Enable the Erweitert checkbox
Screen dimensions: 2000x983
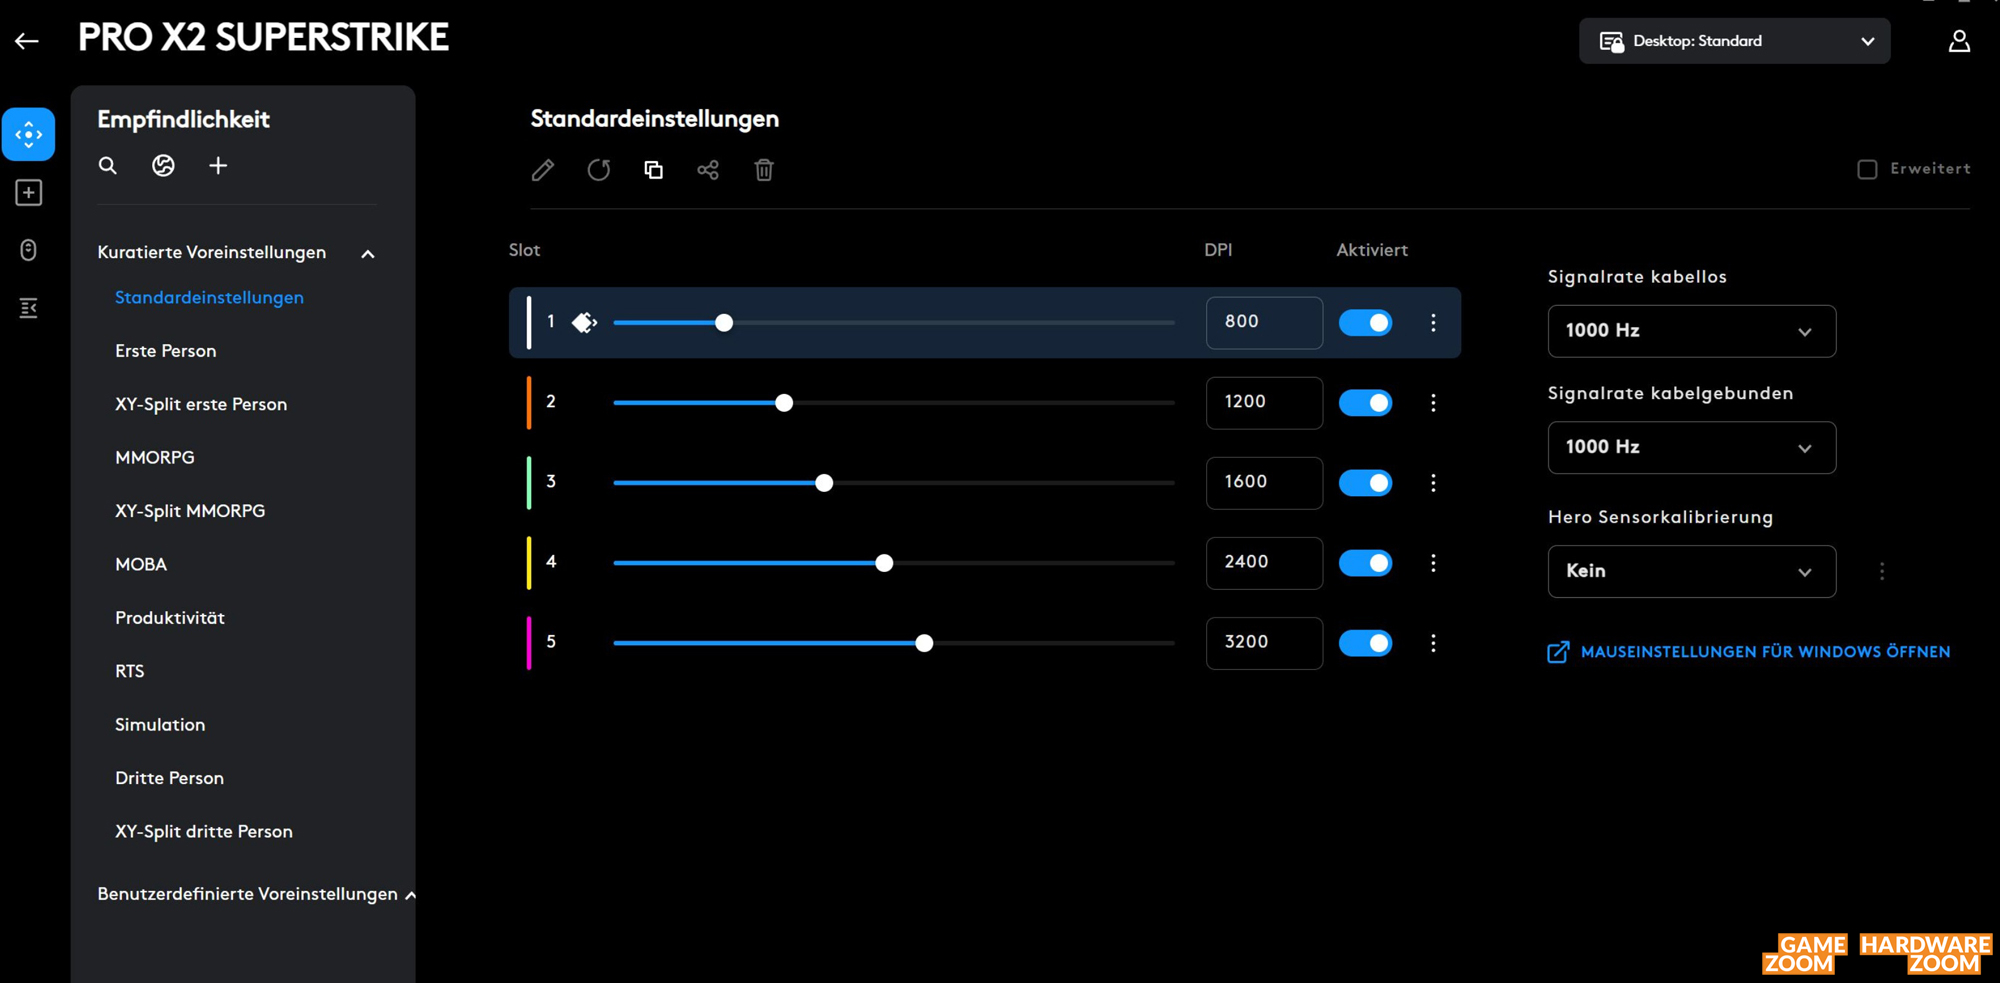[1867, 169]
